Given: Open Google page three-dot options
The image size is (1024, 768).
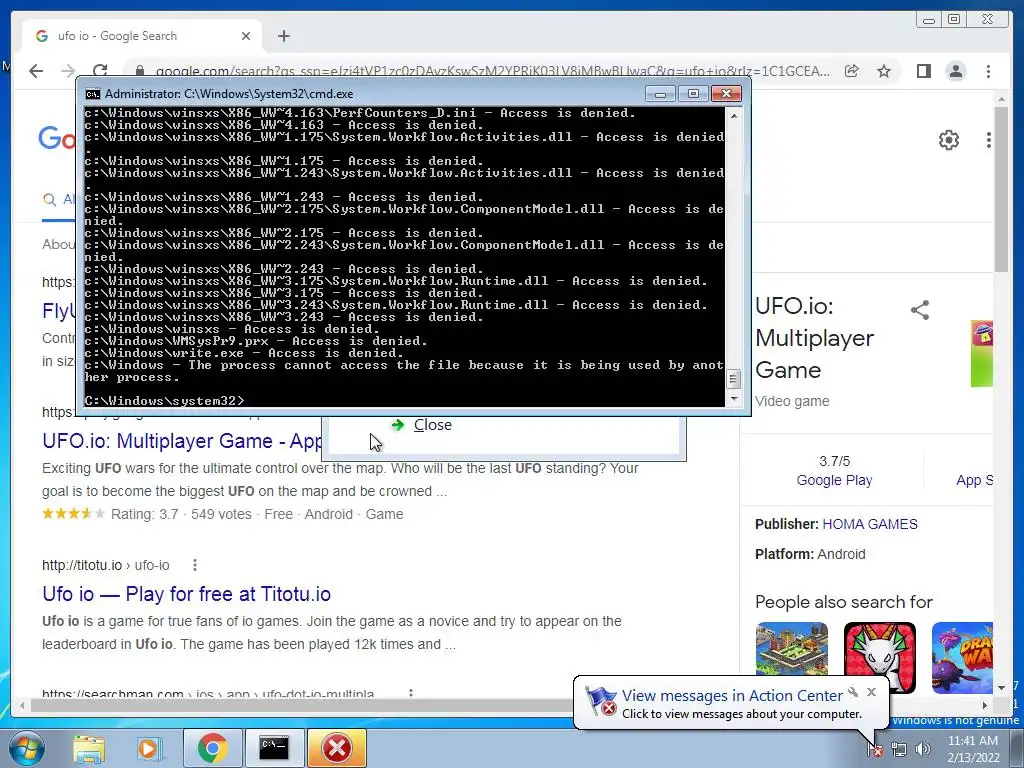Looking at the screenshot, I should pos(989,140).
